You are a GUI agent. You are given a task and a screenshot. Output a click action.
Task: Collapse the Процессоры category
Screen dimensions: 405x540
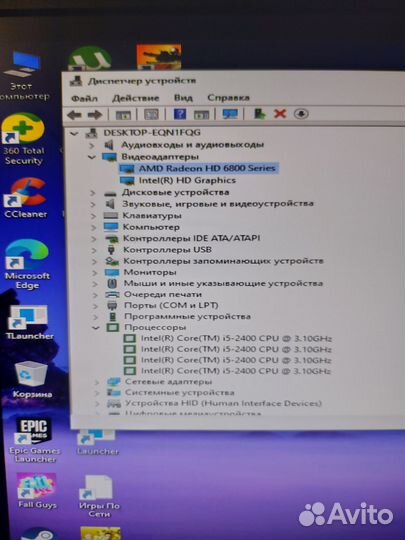coord(96,328)
